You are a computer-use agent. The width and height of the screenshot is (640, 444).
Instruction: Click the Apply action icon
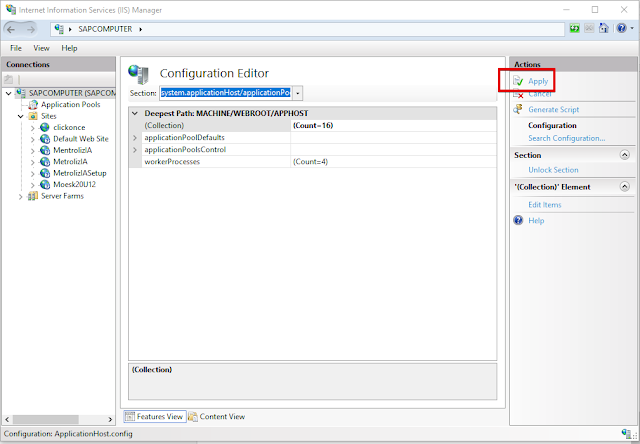518,81
